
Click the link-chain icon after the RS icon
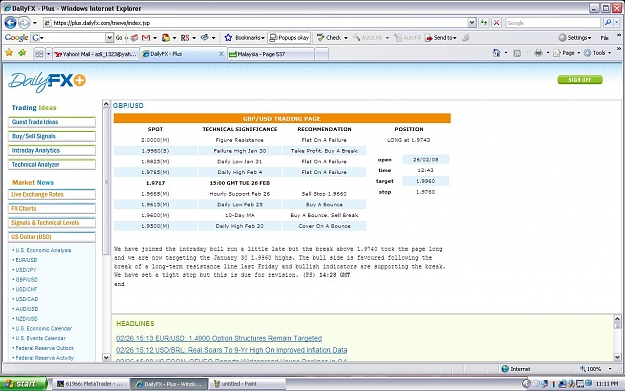(x=204, y=37)
